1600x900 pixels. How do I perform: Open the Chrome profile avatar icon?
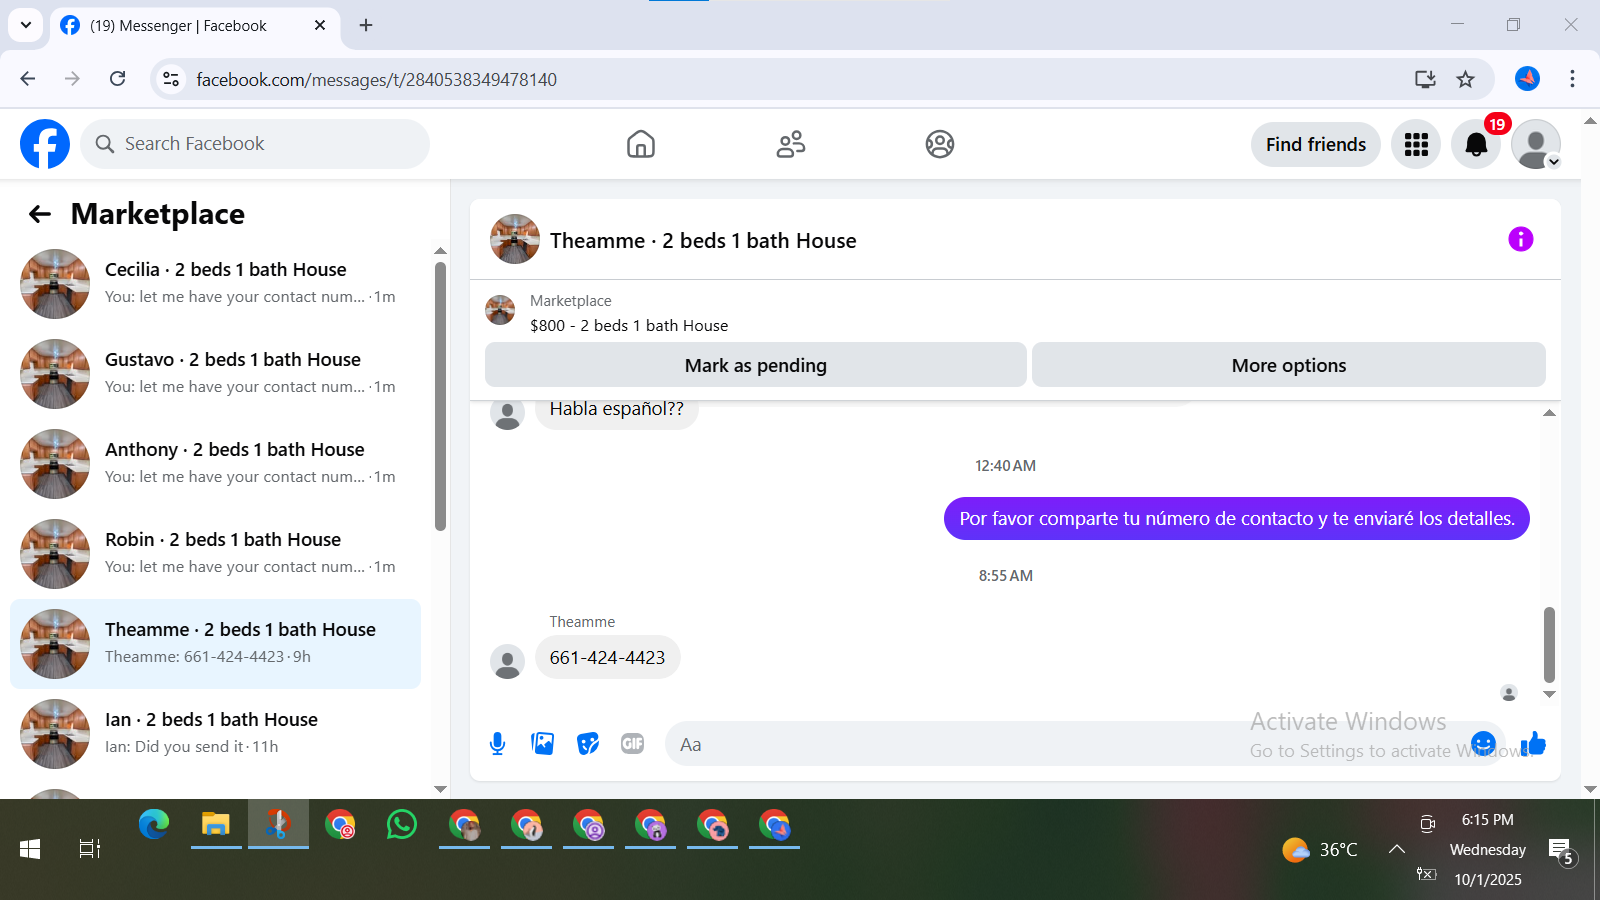[x=1527, y=79]
